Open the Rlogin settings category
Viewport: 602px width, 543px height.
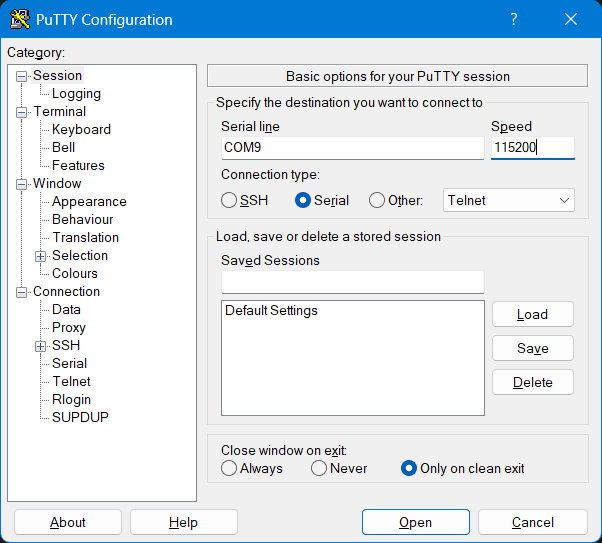click(71, 400)
